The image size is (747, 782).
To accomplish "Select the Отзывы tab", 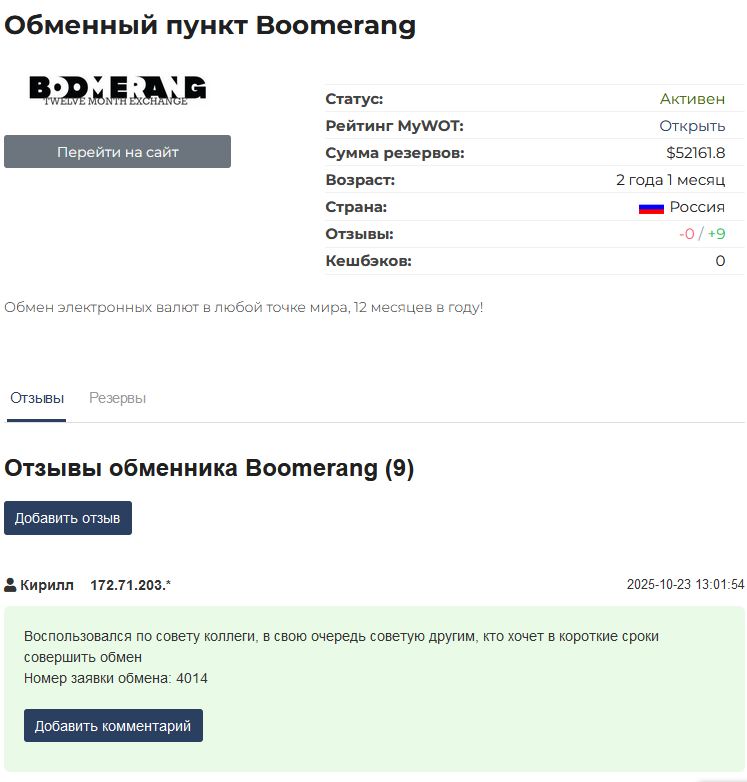I will pos(37,398).
